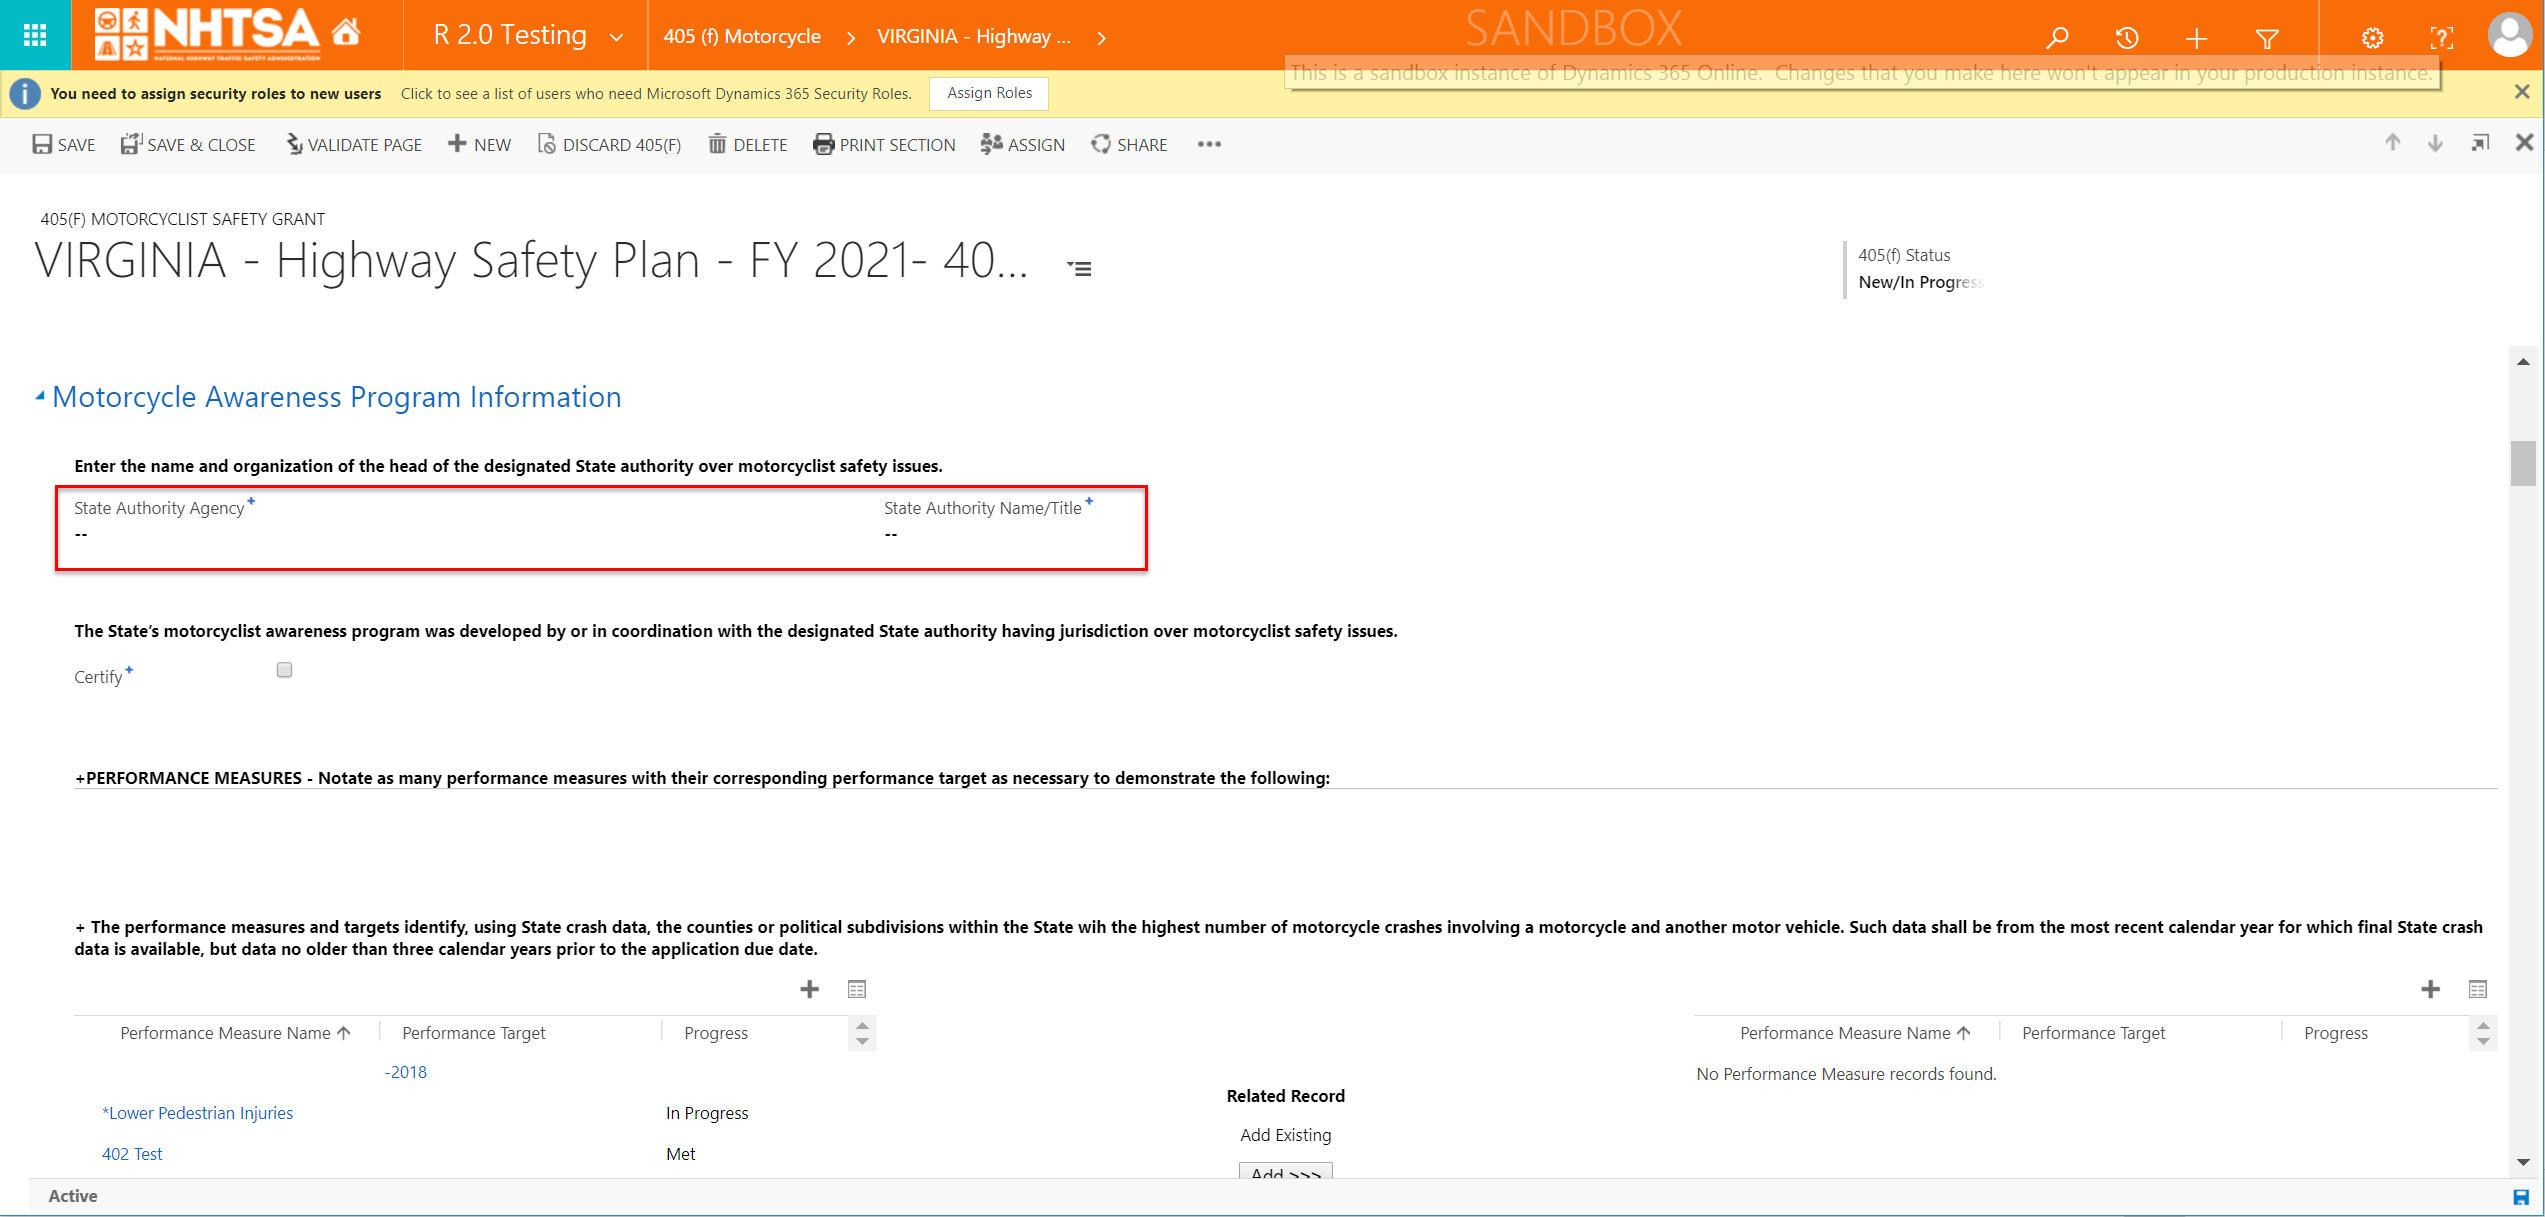This screenshot has height=1217, width=2545.
Task: Open the Lower Pedestrian Injuries link
Action: [198, 1113]
